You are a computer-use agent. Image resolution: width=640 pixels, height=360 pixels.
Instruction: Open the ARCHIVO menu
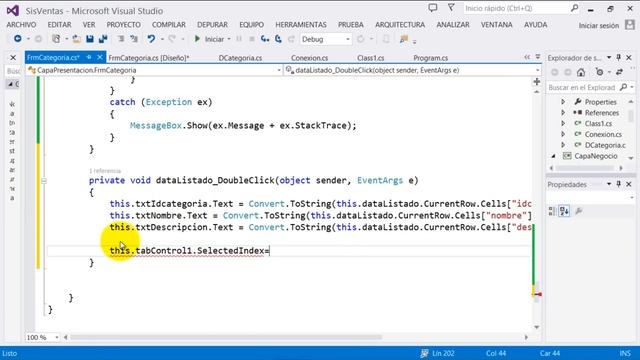21,25
